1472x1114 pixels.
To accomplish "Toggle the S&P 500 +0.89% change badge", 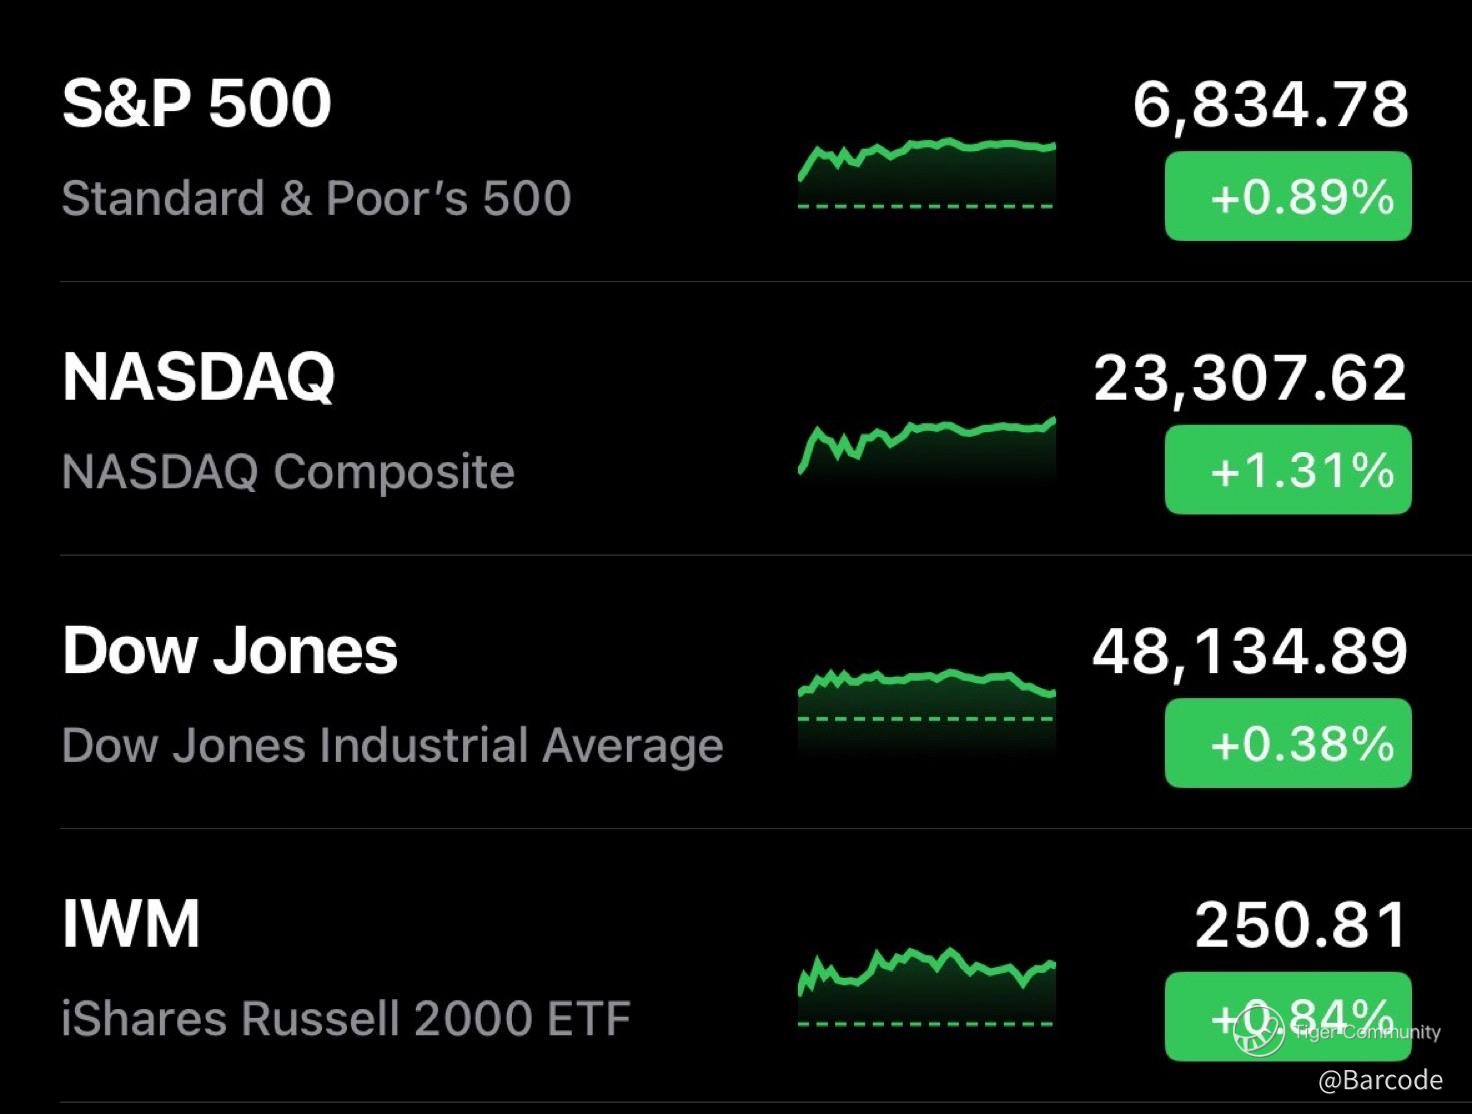I will (x=1288, y=196).
